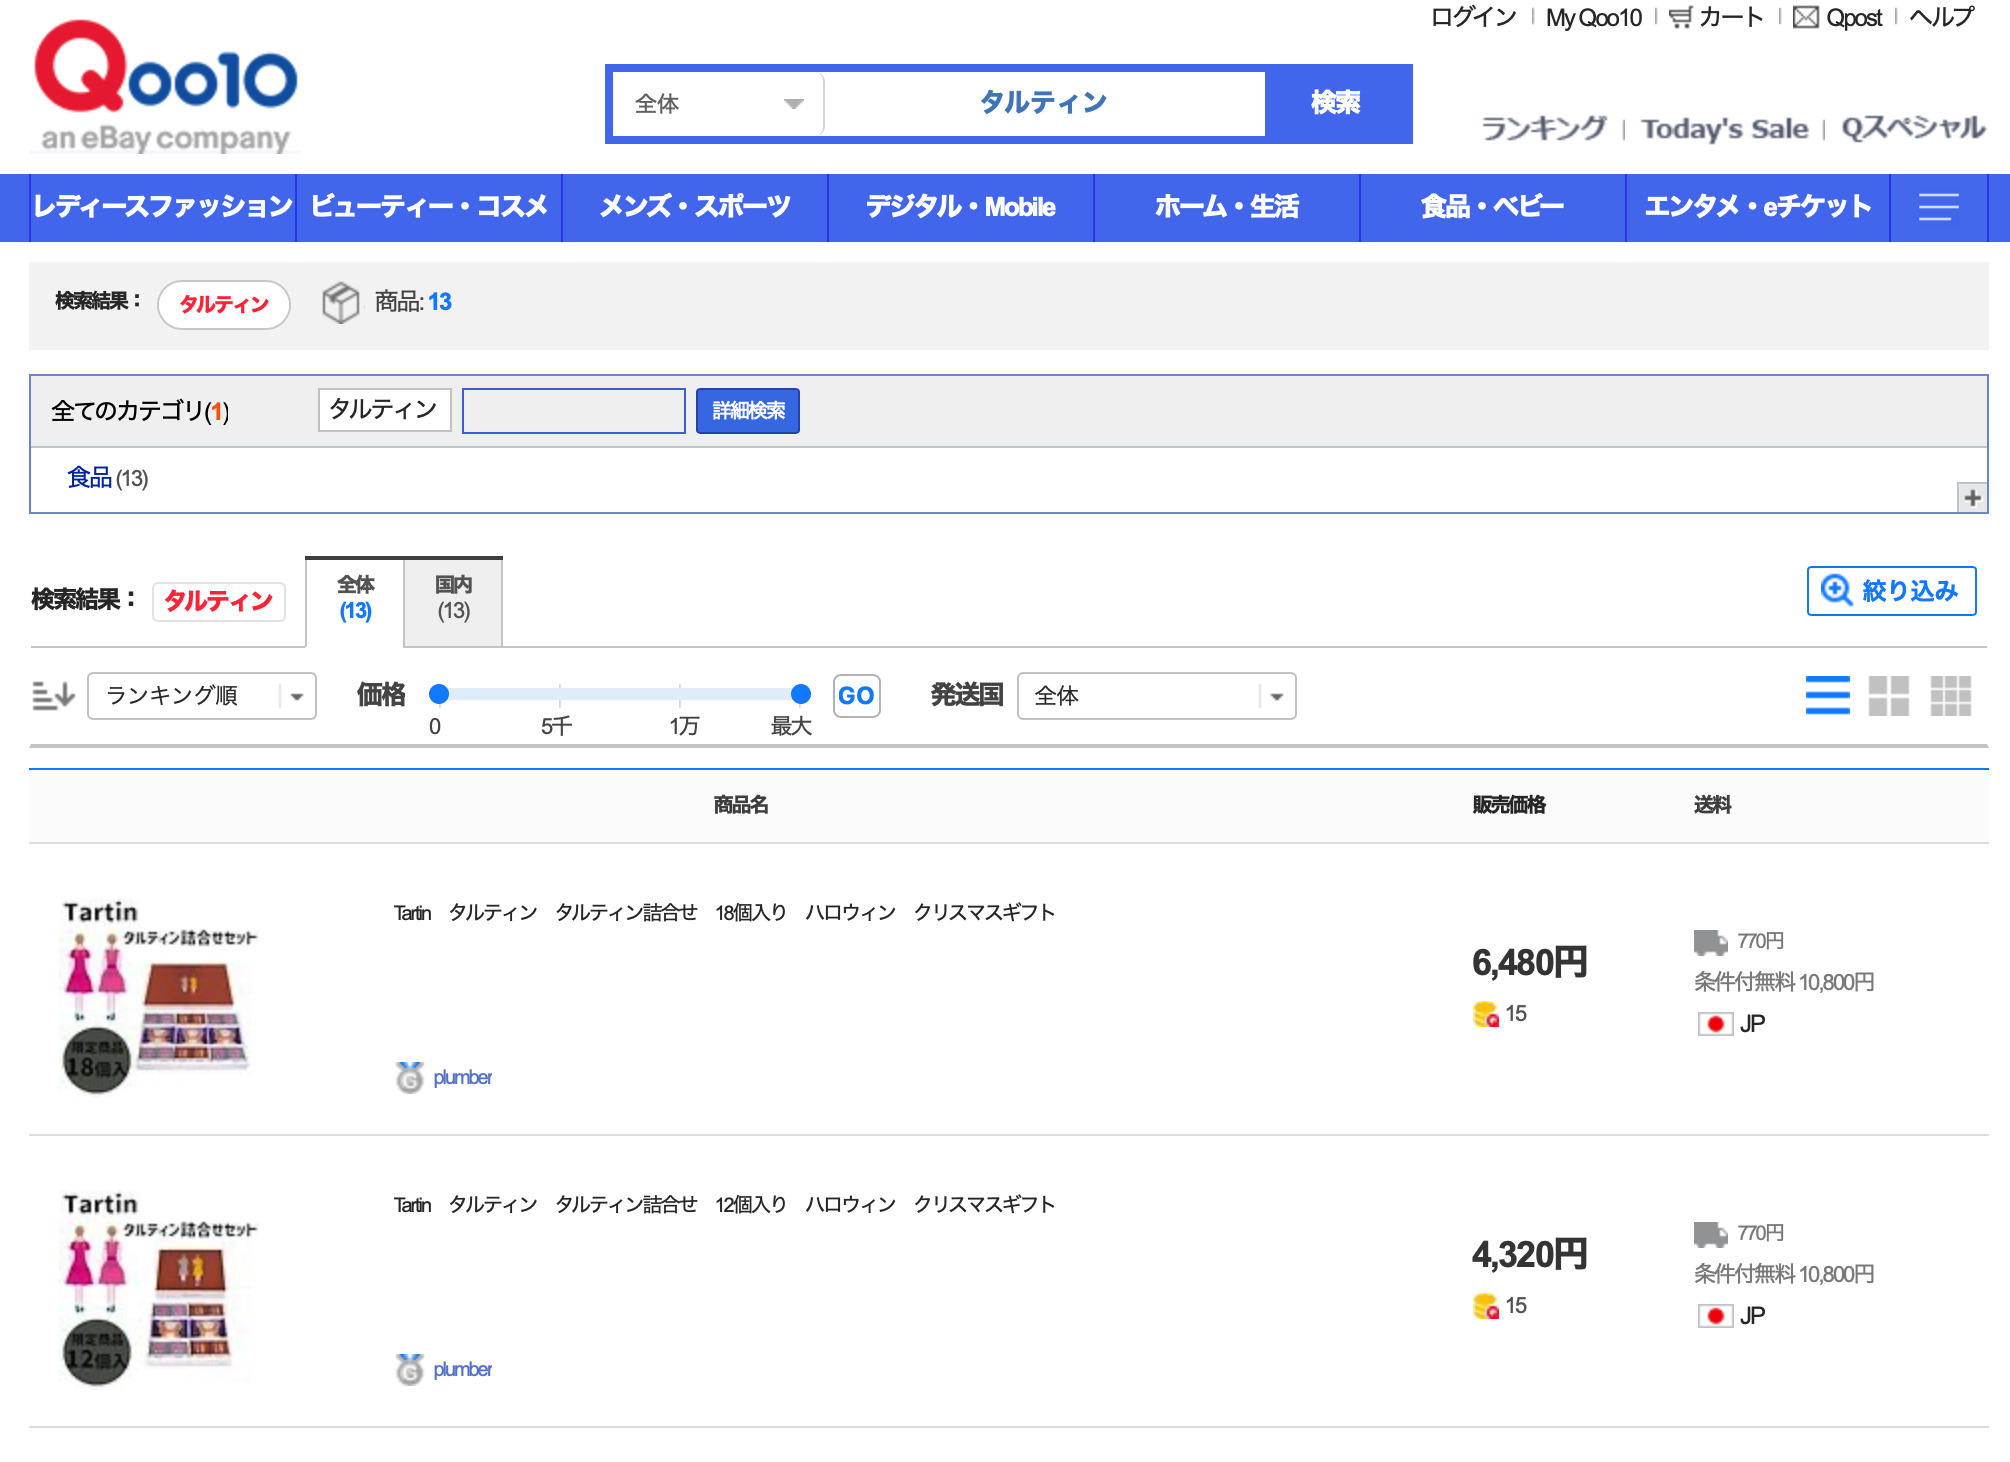This screenshot has width=2010, height=1462.
Task: Click the minimum price slider handle
Action: (x=439, y=694)
